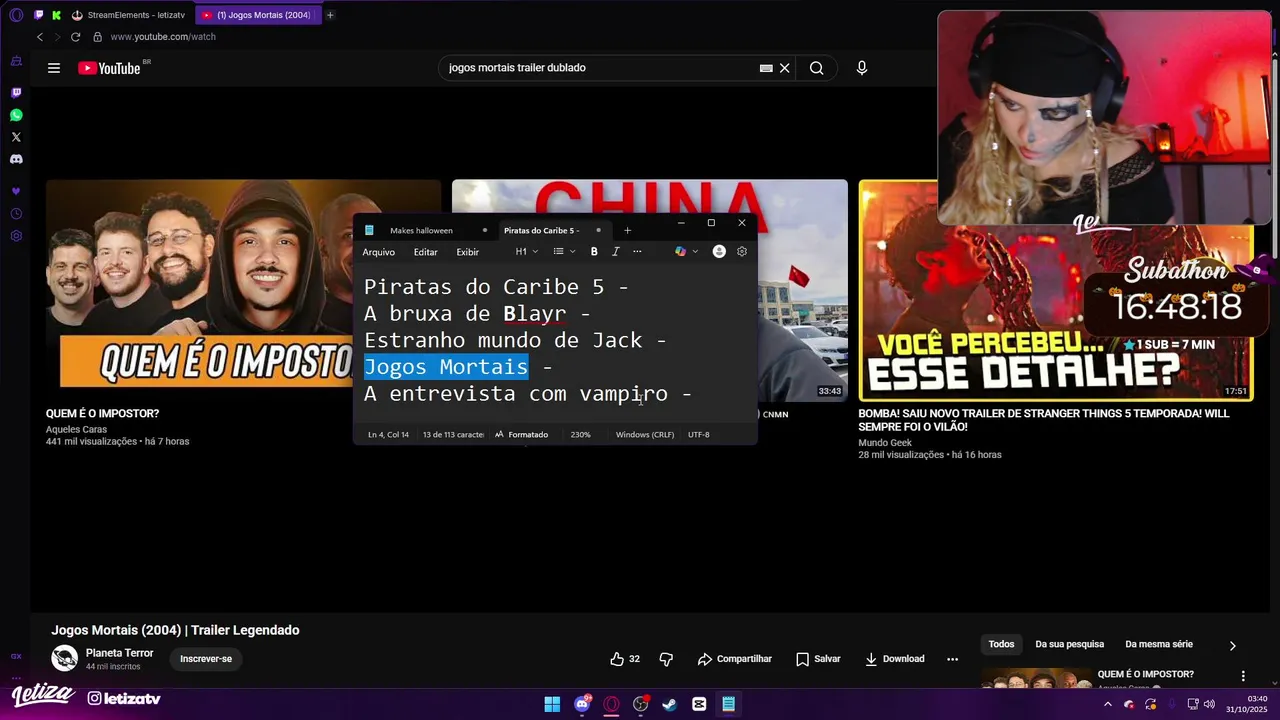Open Windows (CRLF) line ending option
Screen dimensions: 1280x720
click(x=645, y=435)
